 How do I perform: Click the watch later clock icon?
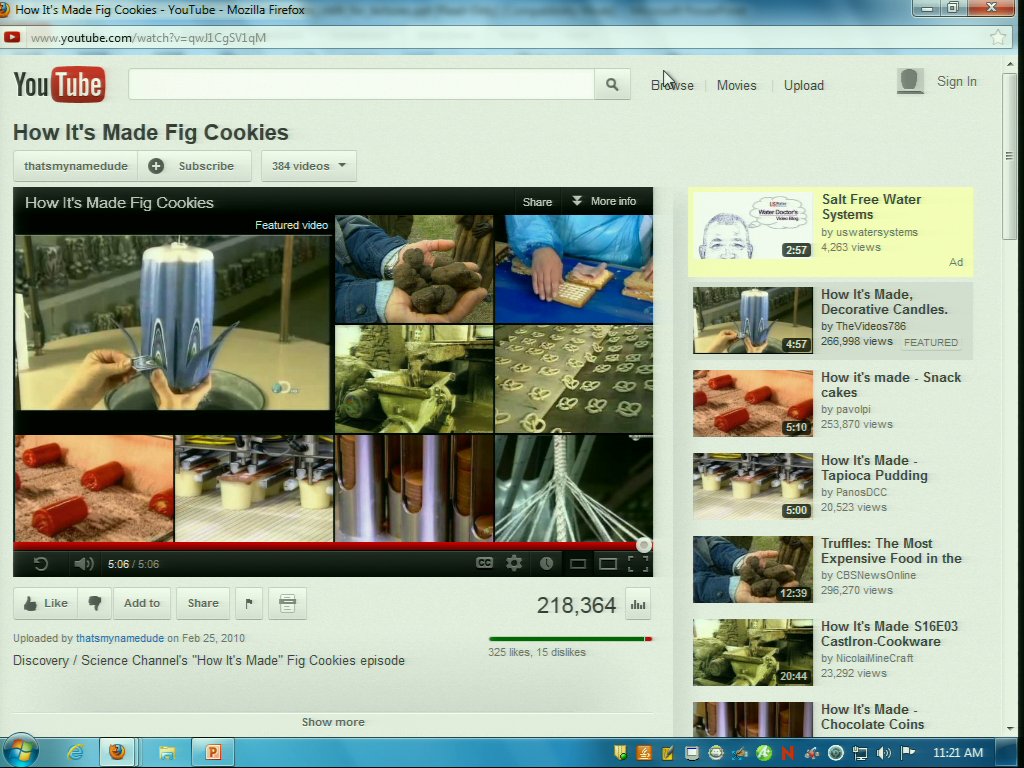tap(546, 563)
